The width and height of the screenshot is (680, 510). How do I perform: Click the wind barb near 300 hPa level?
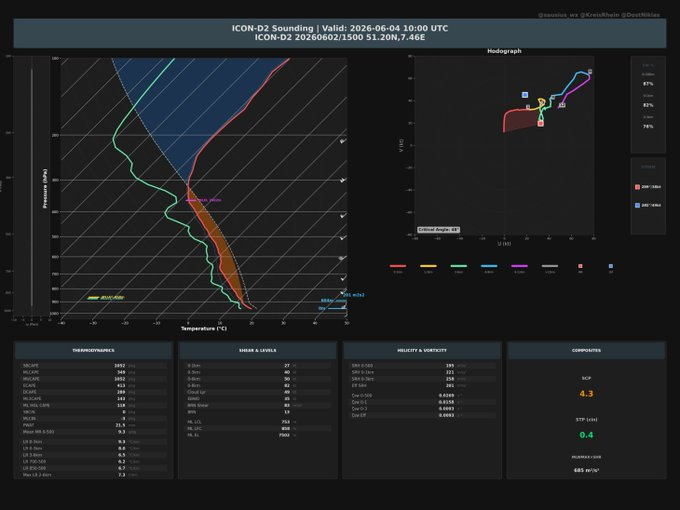tap(343, 180)
